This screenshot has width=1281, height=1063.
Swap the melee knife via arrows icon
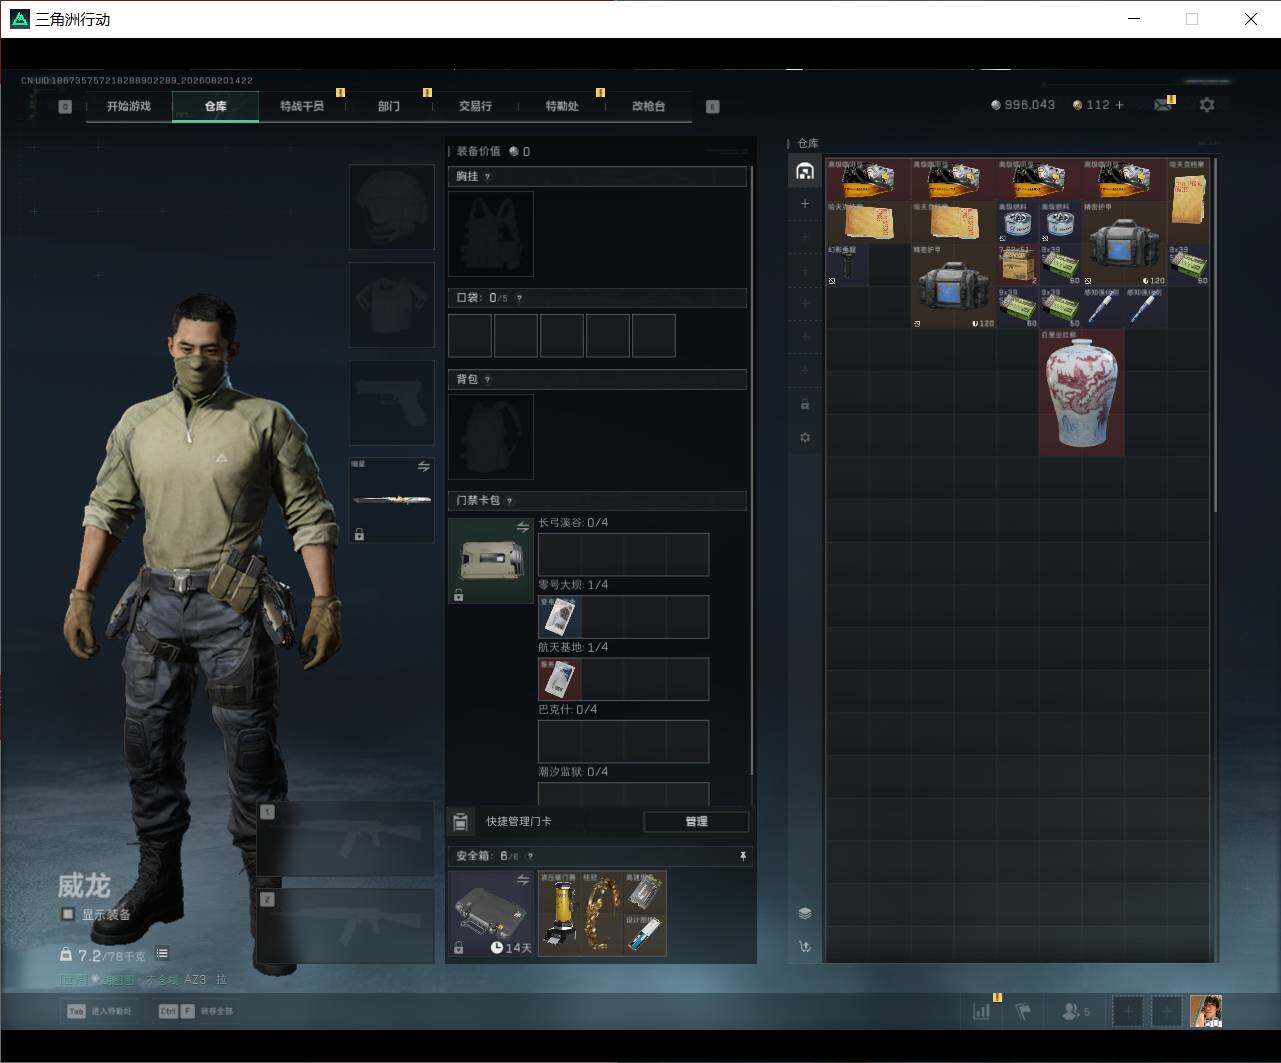tap(423, 467)
